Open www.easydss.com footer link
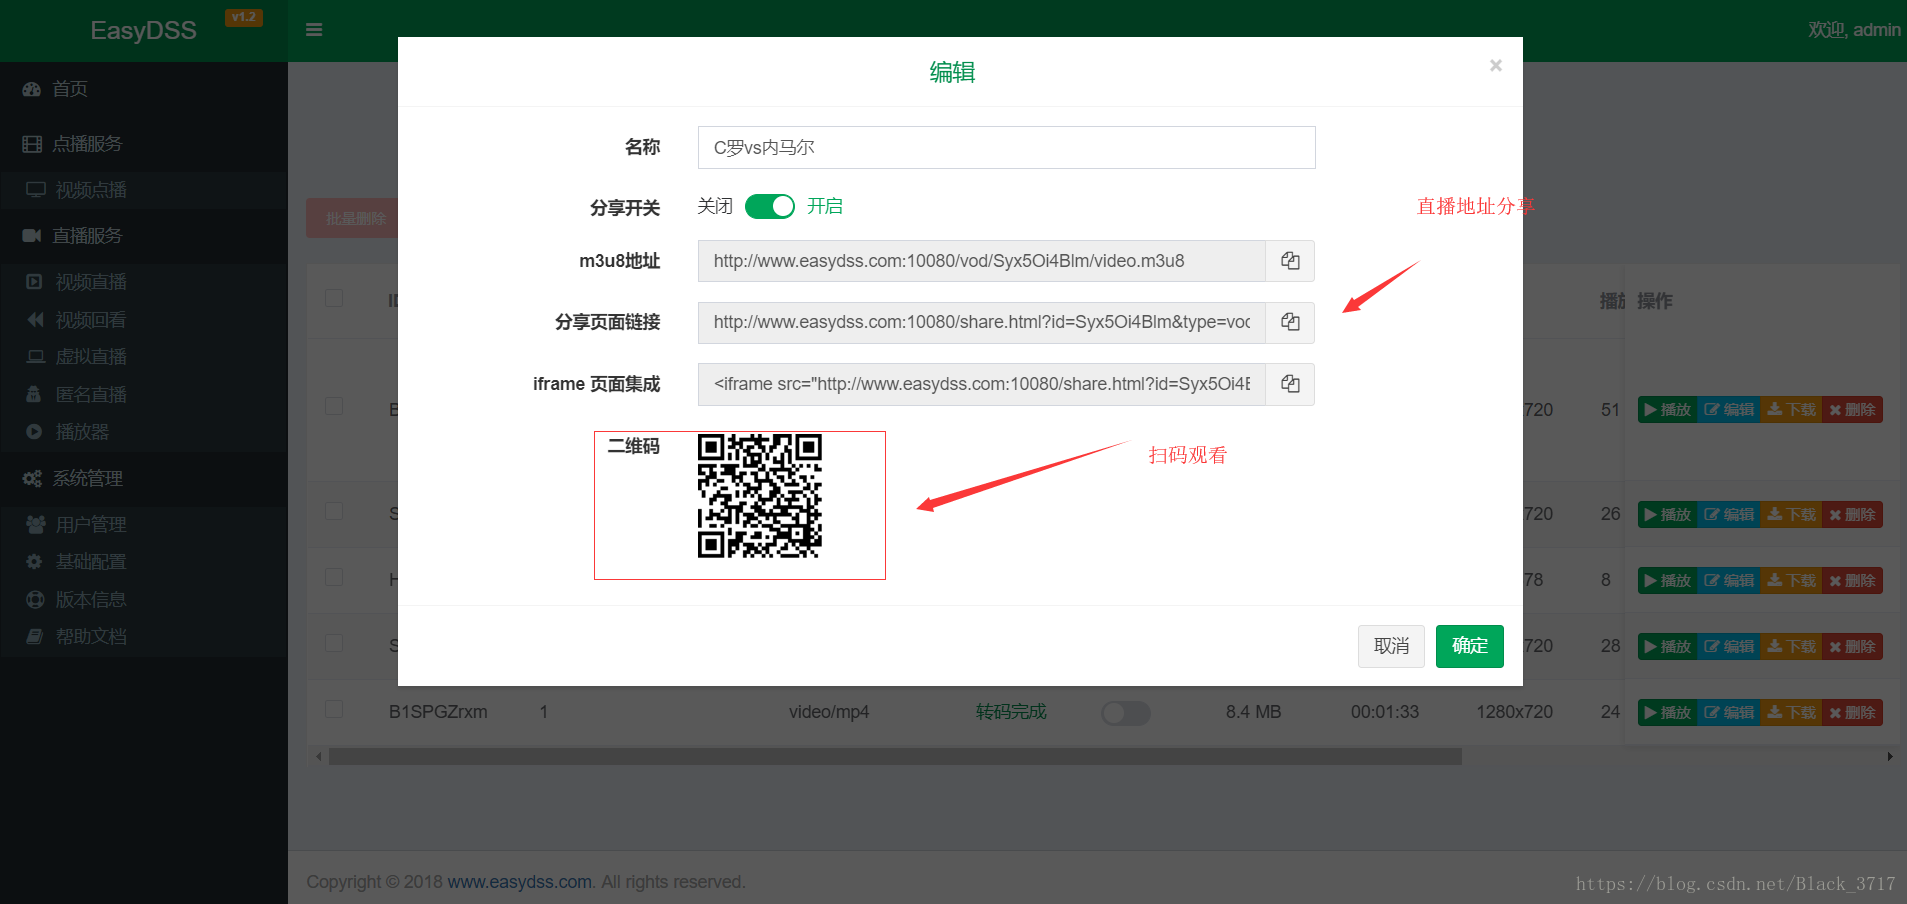Viewport: 1907px width, 904px height. pyautogui.click(x=519, y=882)
